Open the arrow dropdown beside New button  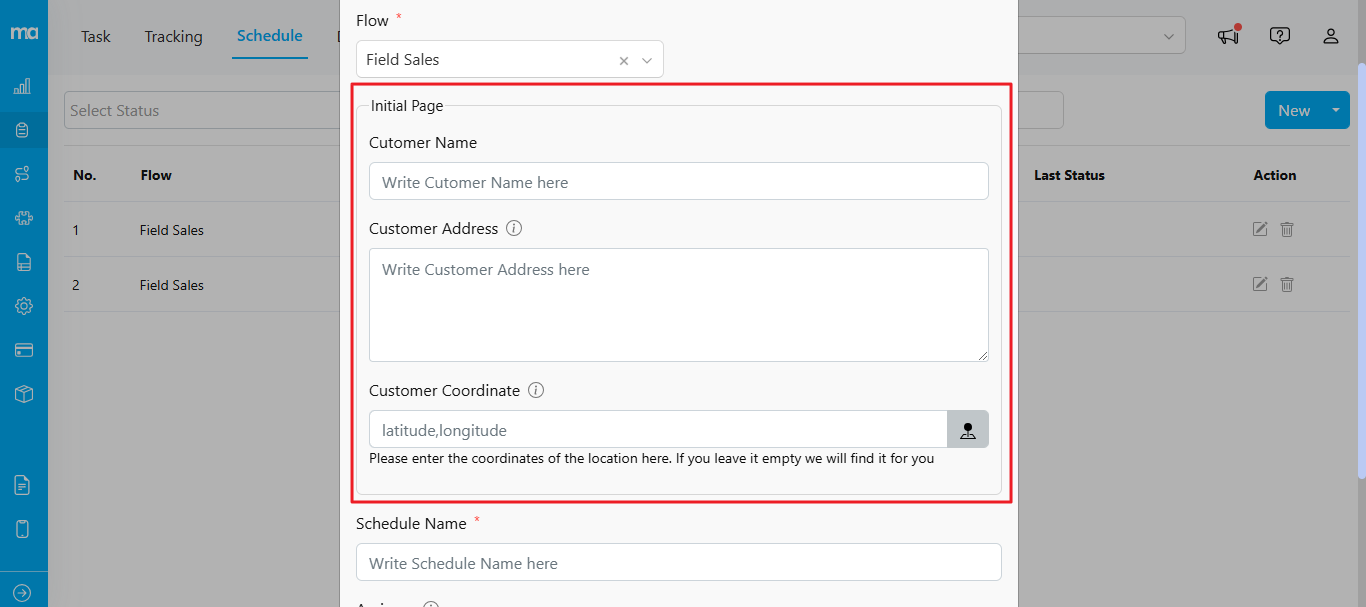coord(1335,110)
